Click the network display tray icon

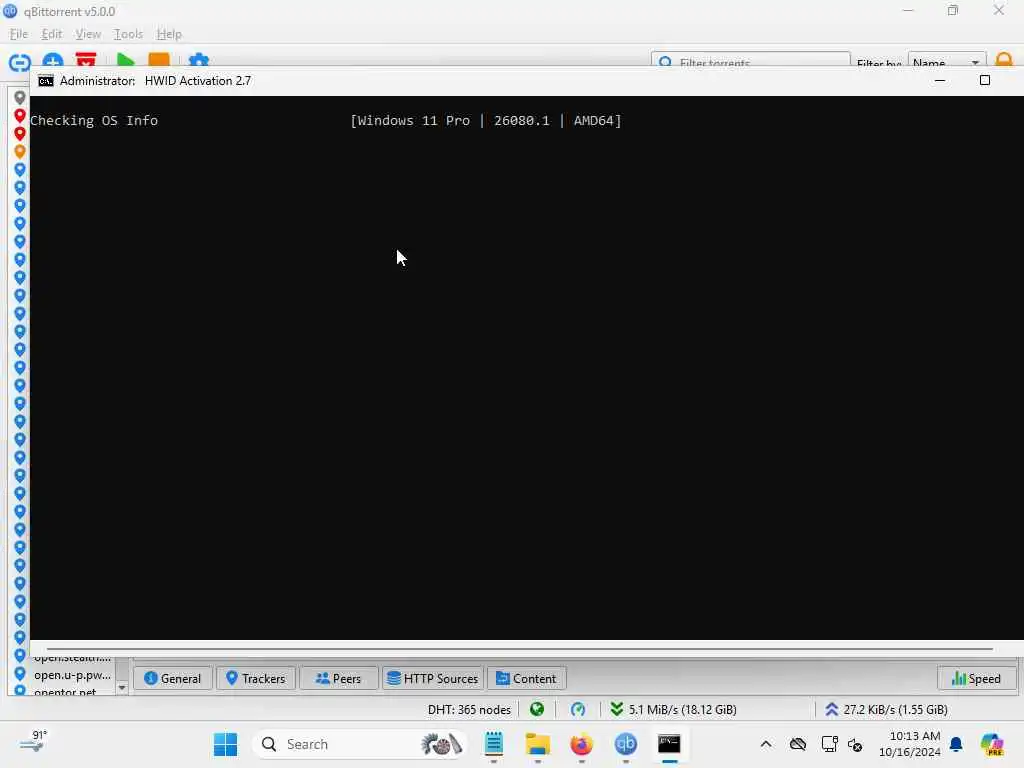click(x=829, y=744)
